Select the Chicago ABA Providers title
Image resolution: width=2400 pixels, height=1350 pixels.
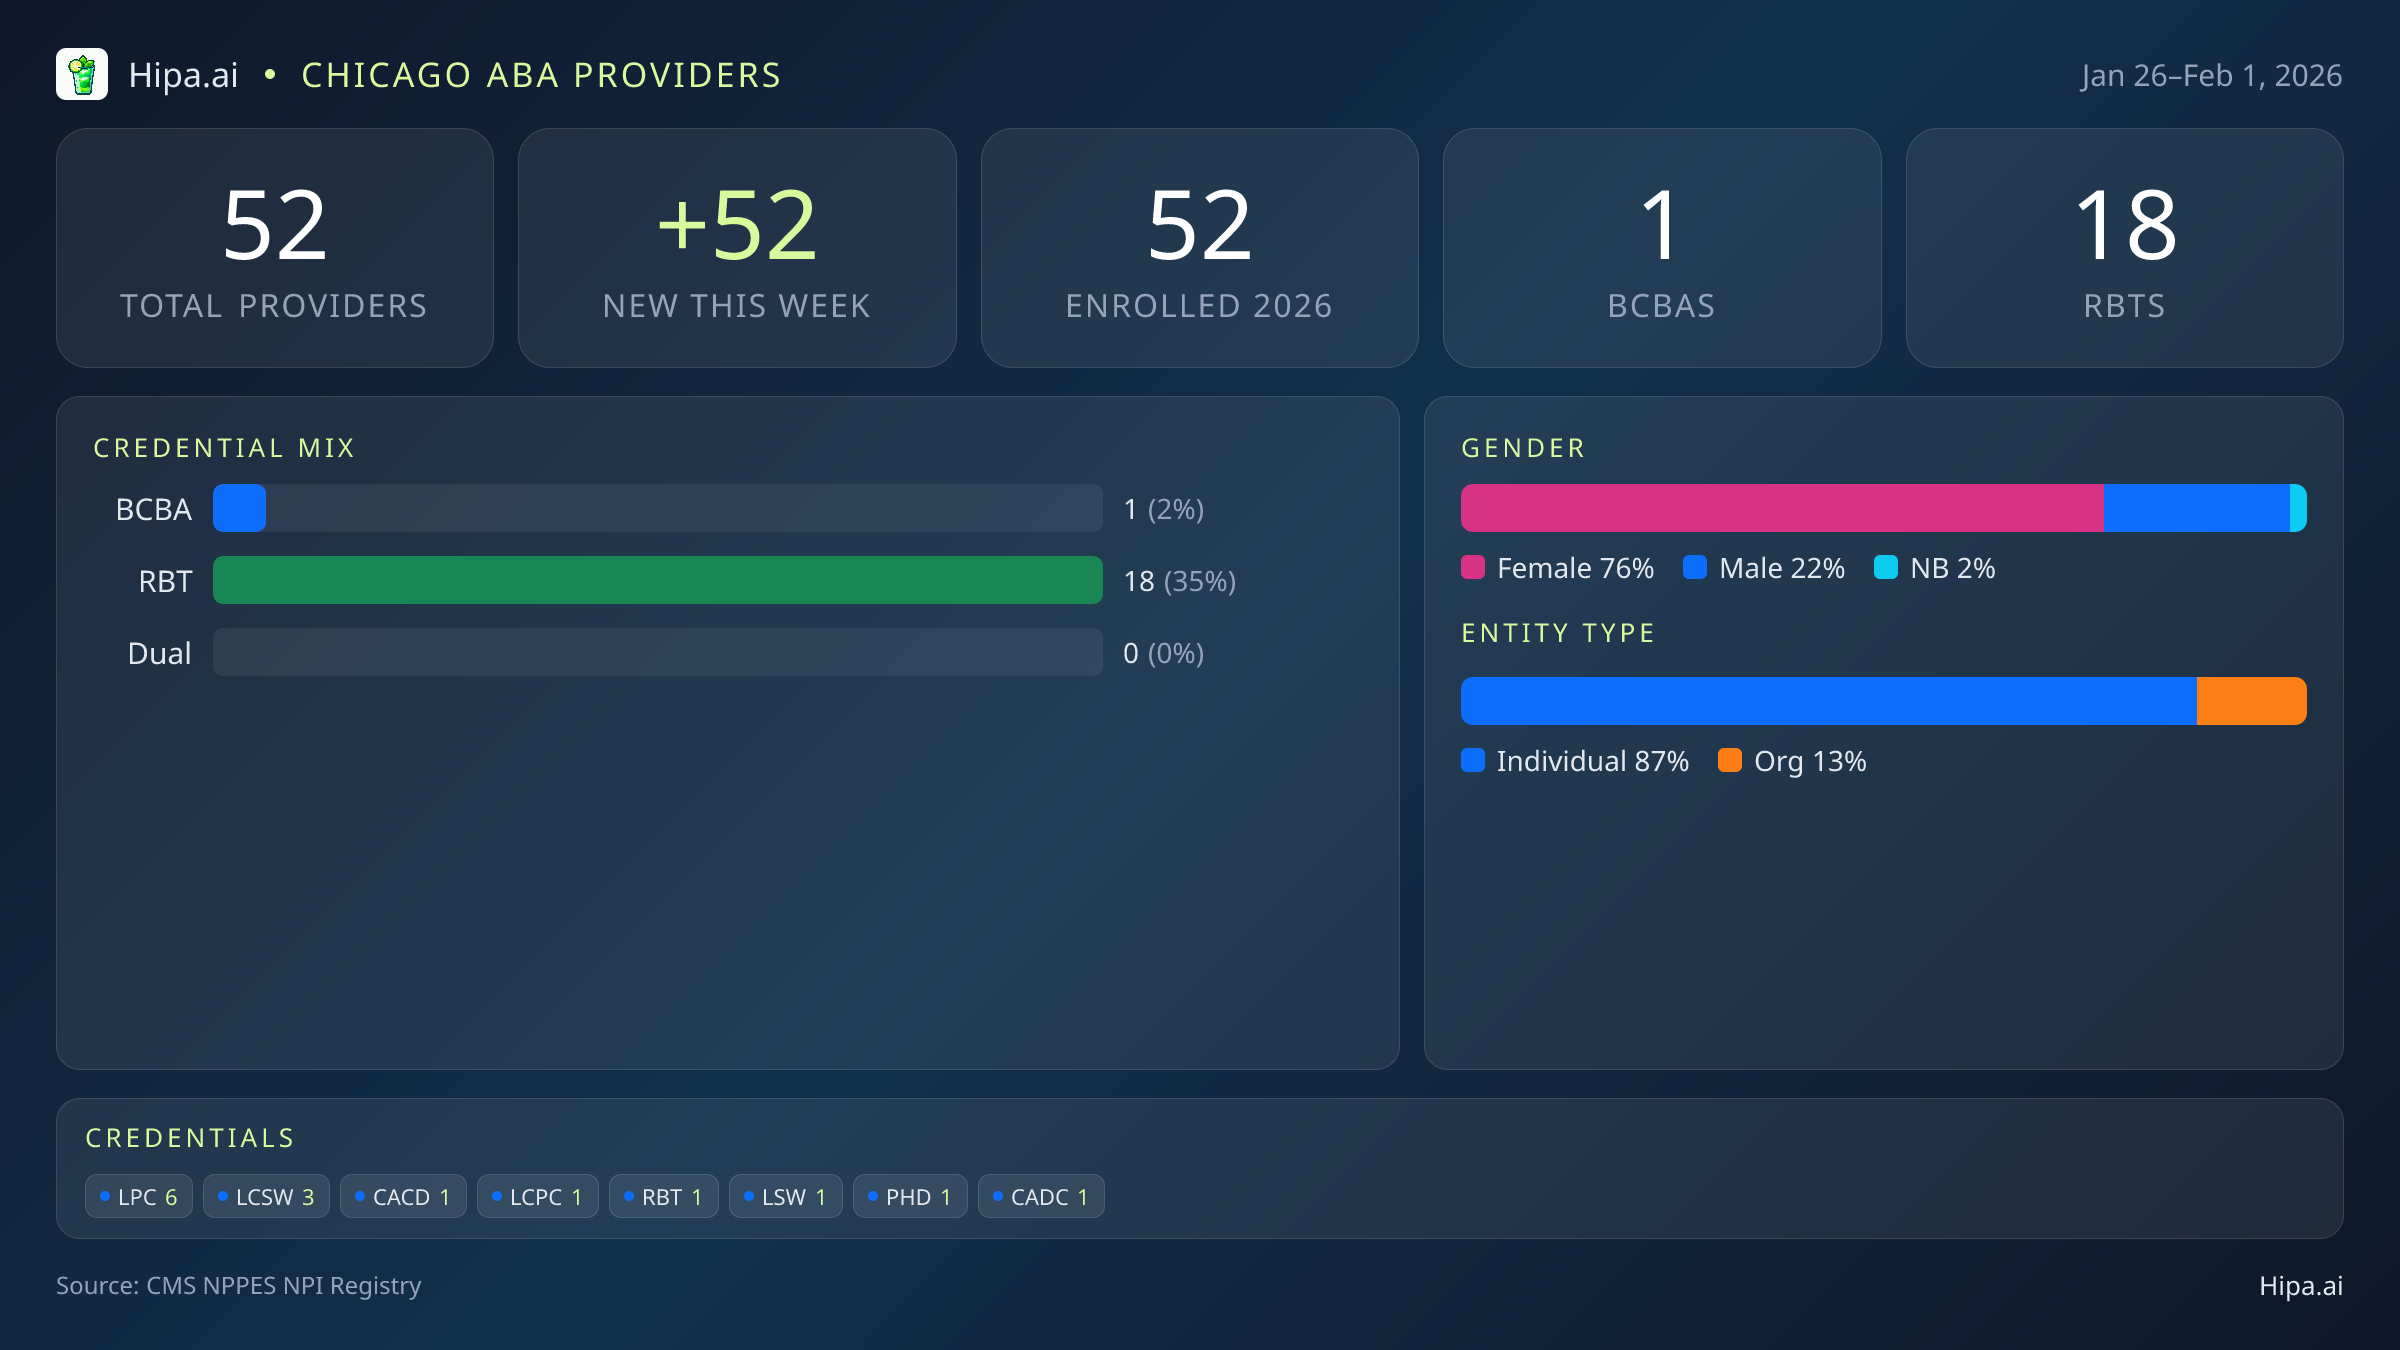click(x=541, y=74)
